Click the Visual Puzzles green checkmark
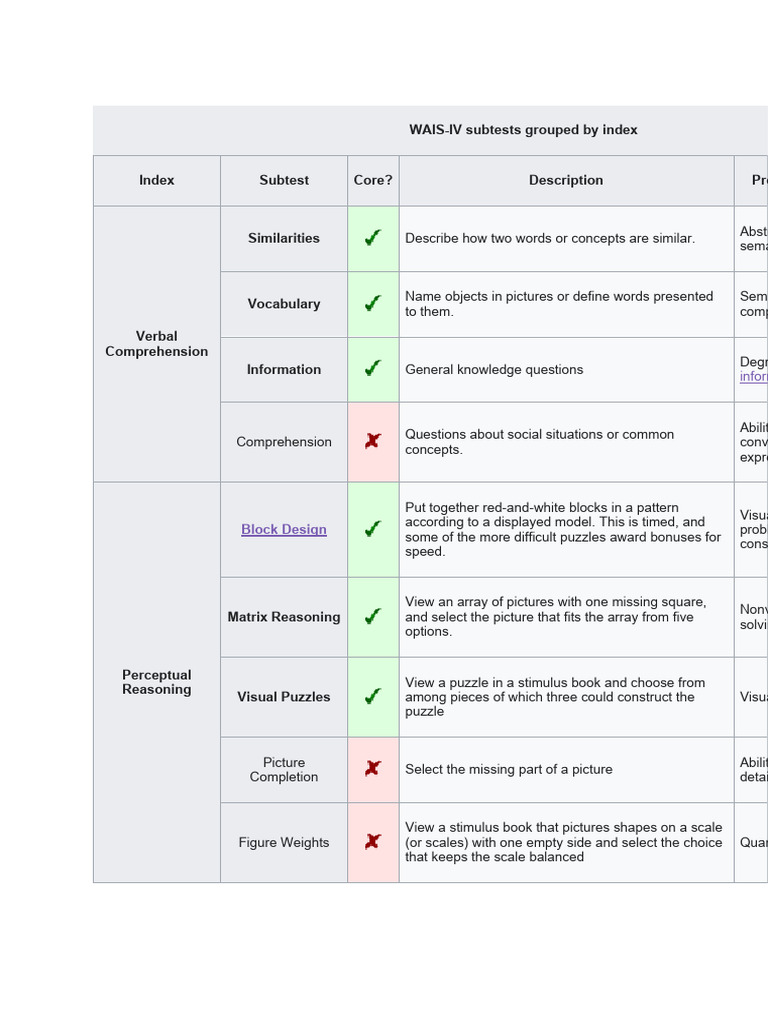This screenshot has height=1024, width=768. click(x=373, y=696)
